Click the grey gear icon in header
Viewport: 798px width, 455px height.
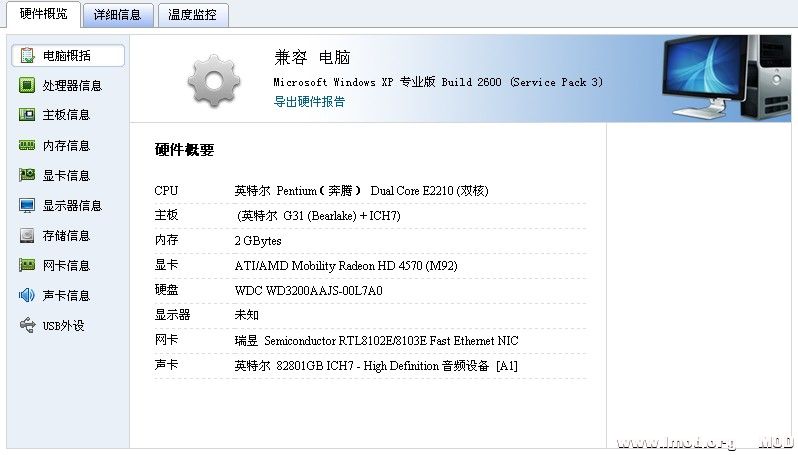pos(214,80)
